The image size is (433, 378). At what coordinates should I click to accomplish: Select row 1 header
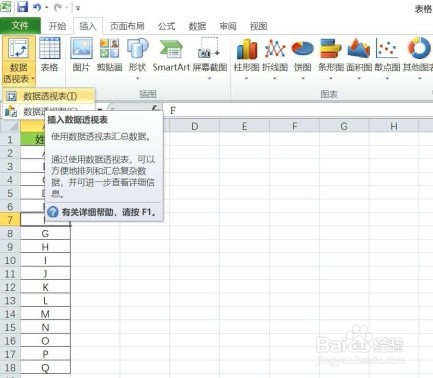tap(10, 139)
